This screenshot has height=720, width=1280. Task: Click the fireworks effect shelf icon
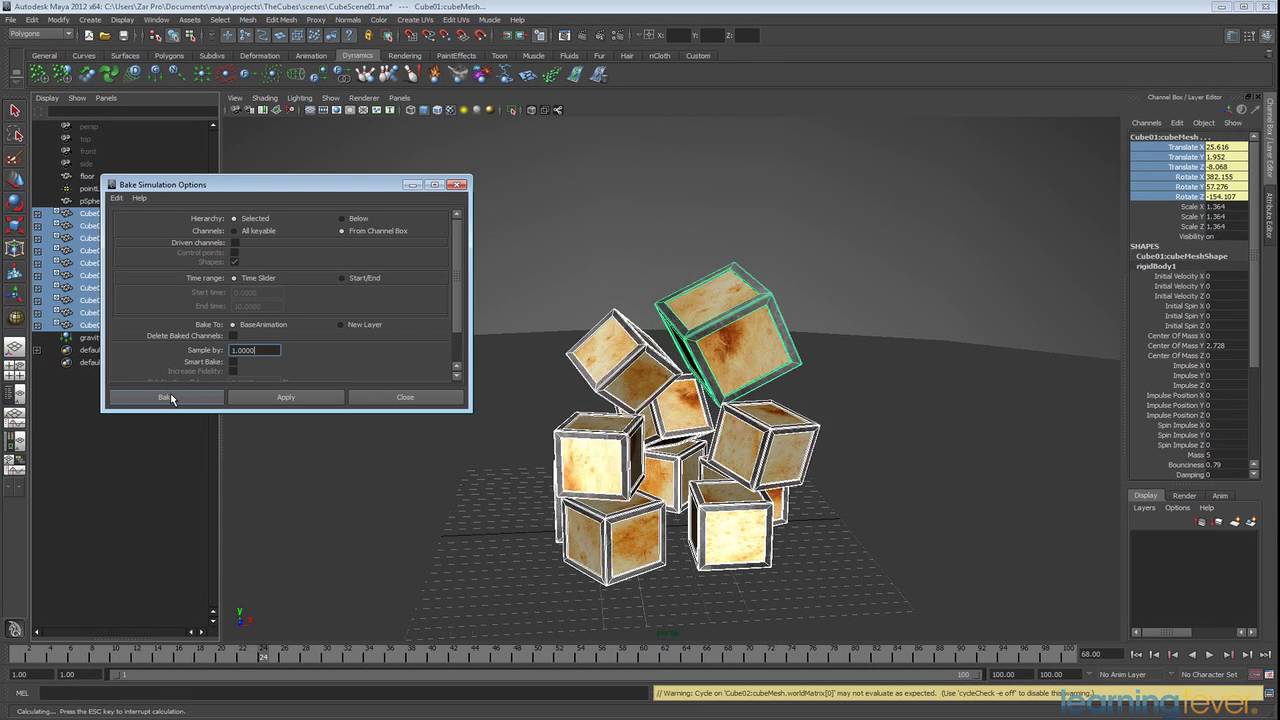pyautogui.click(x=482, y=74)
